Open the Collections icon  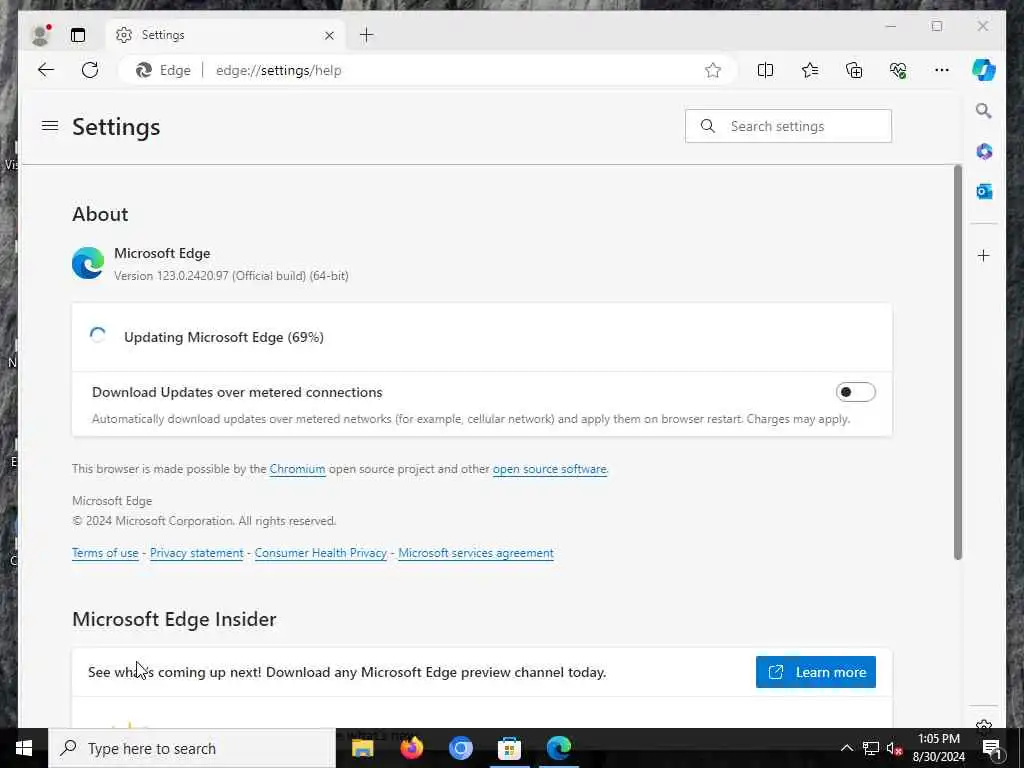[x=854, y=70]
